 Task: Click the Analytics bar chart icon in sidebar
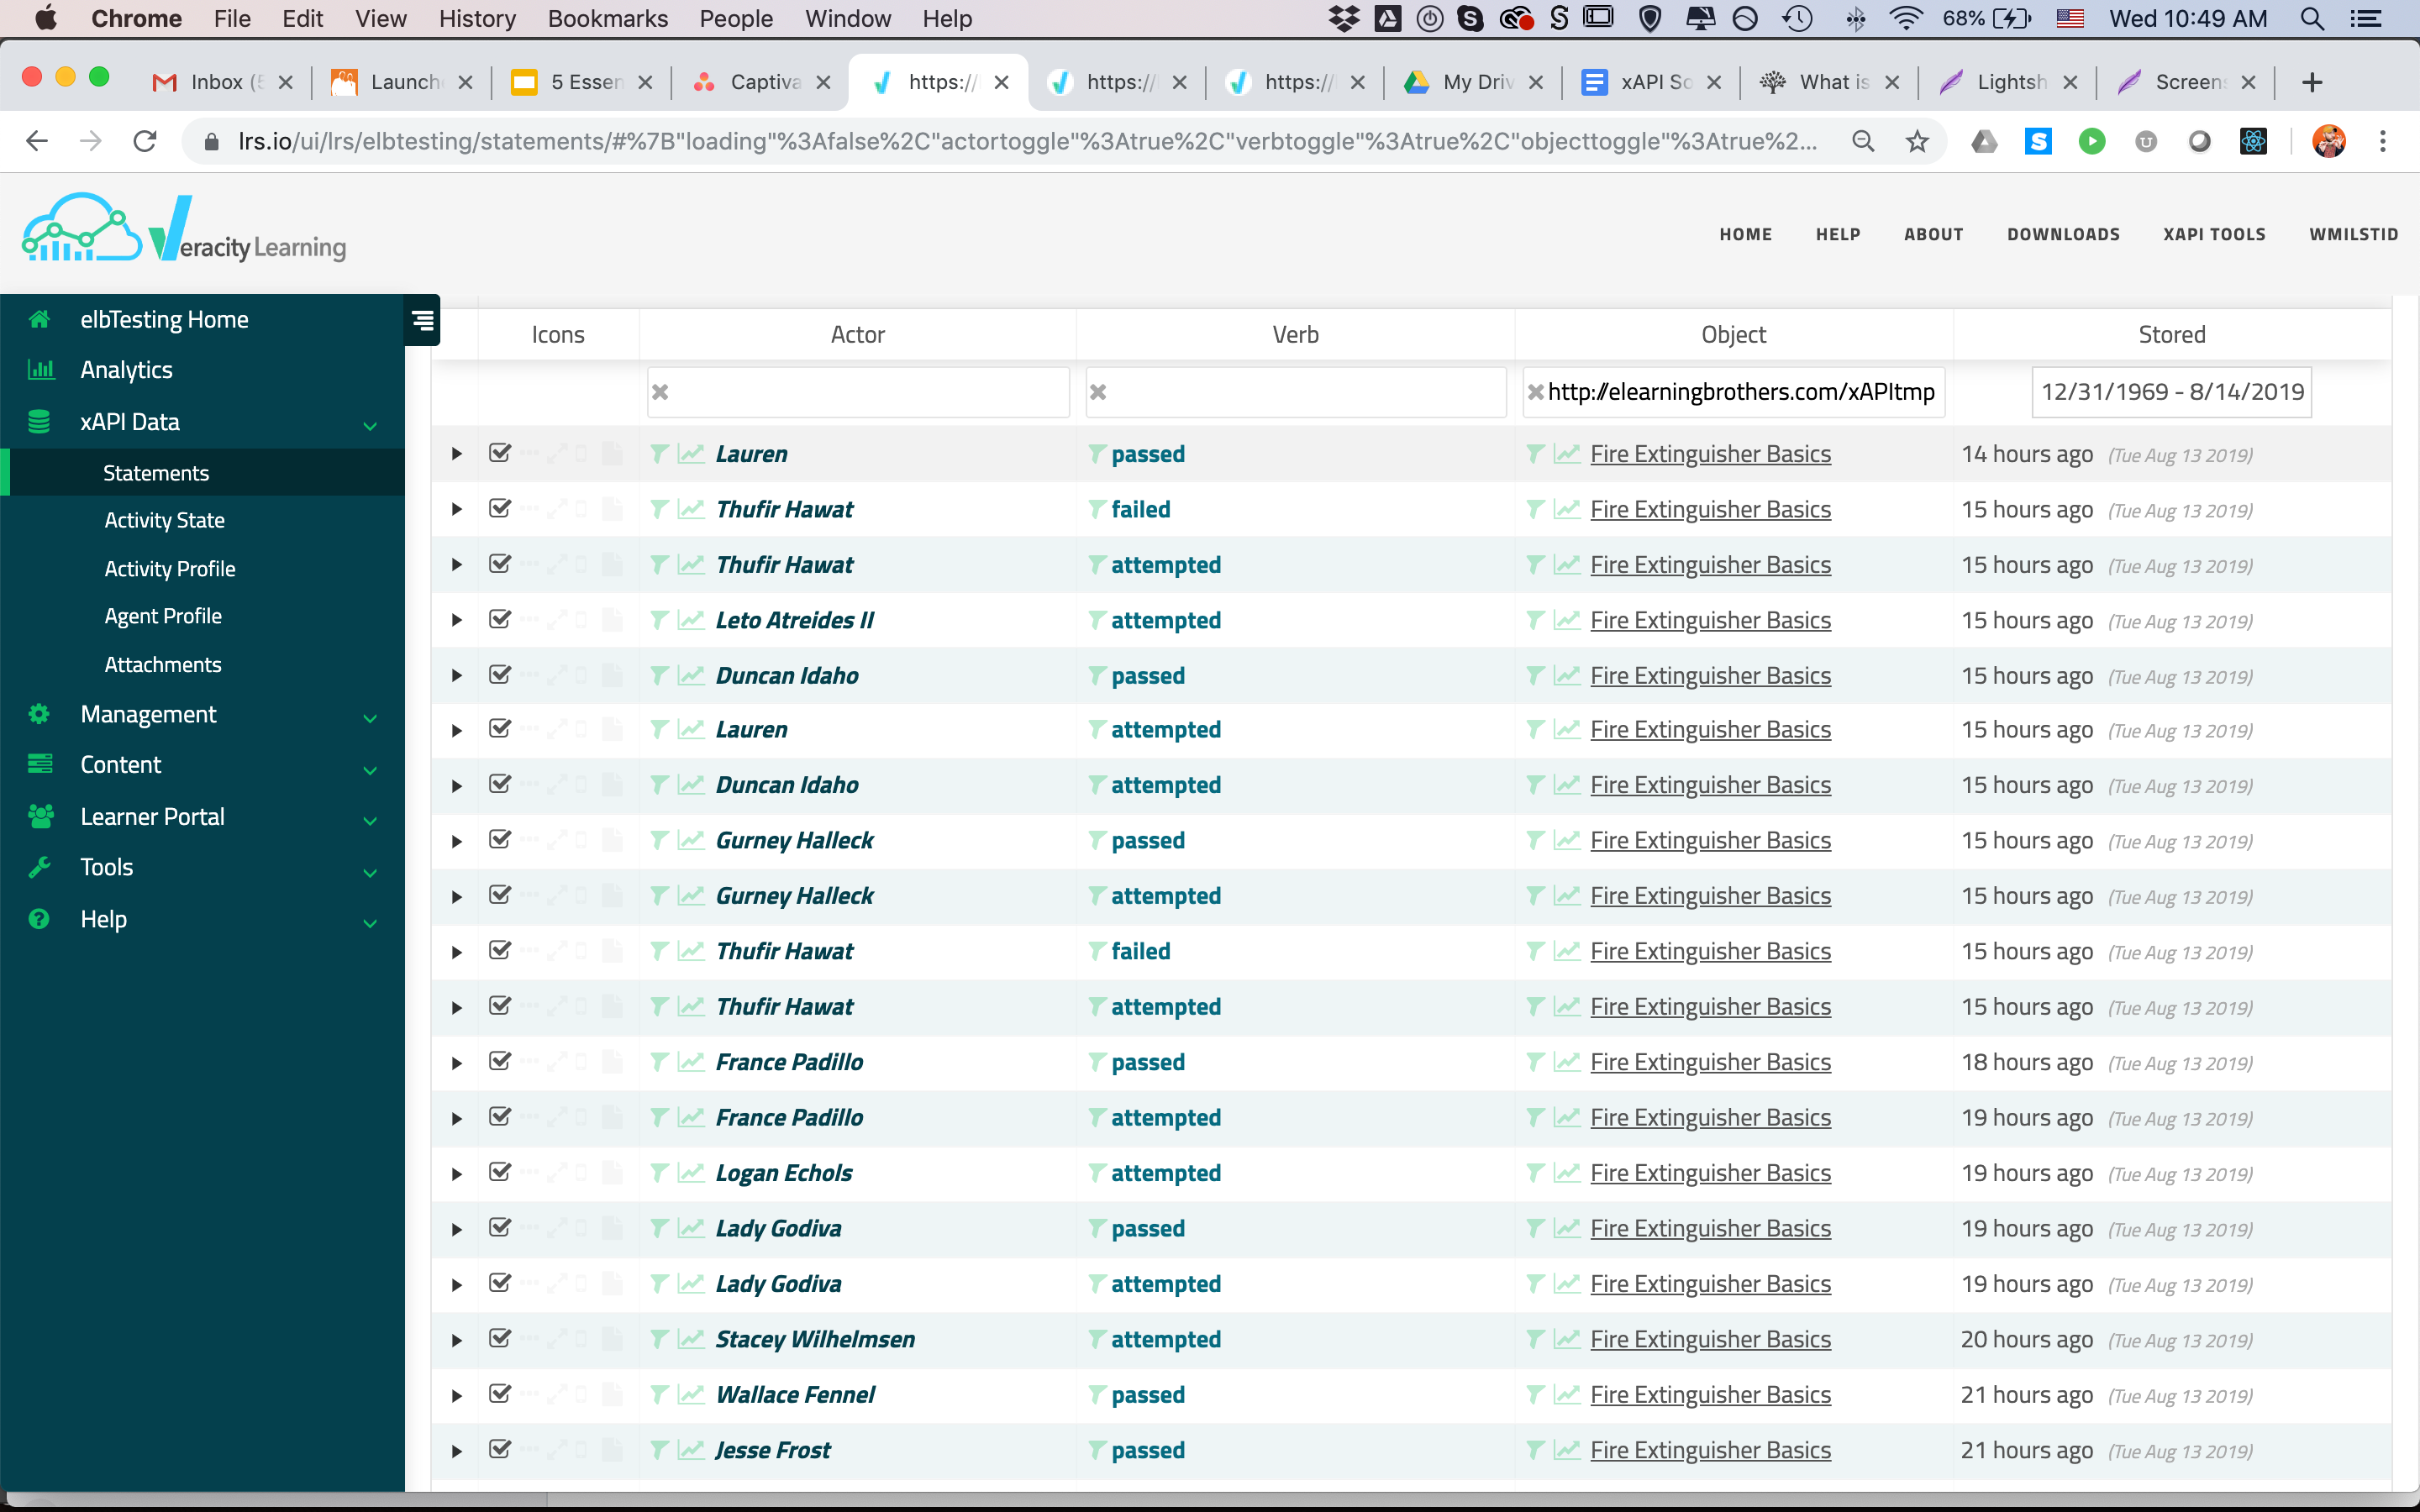tap(40, 370)
